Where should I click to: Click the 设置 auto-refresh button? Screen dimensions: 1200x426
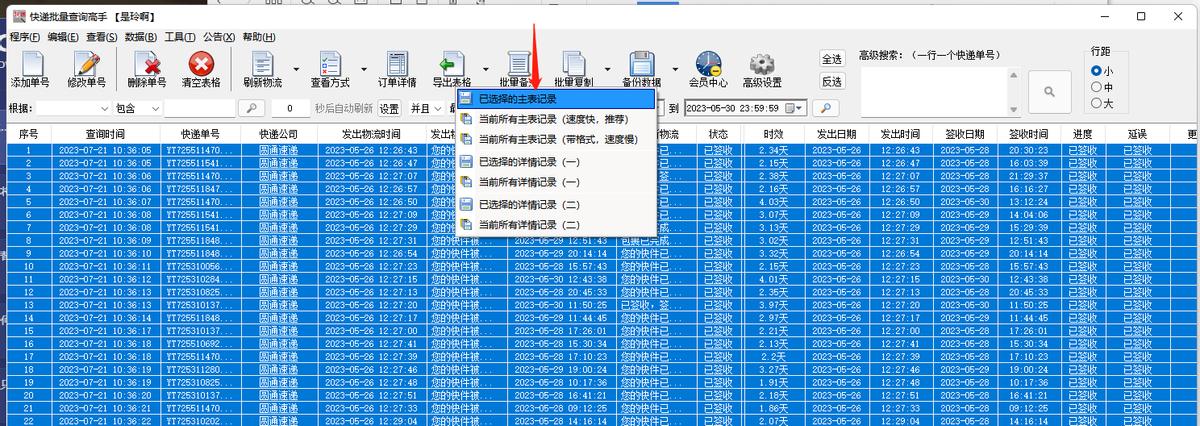click(389, 108)
